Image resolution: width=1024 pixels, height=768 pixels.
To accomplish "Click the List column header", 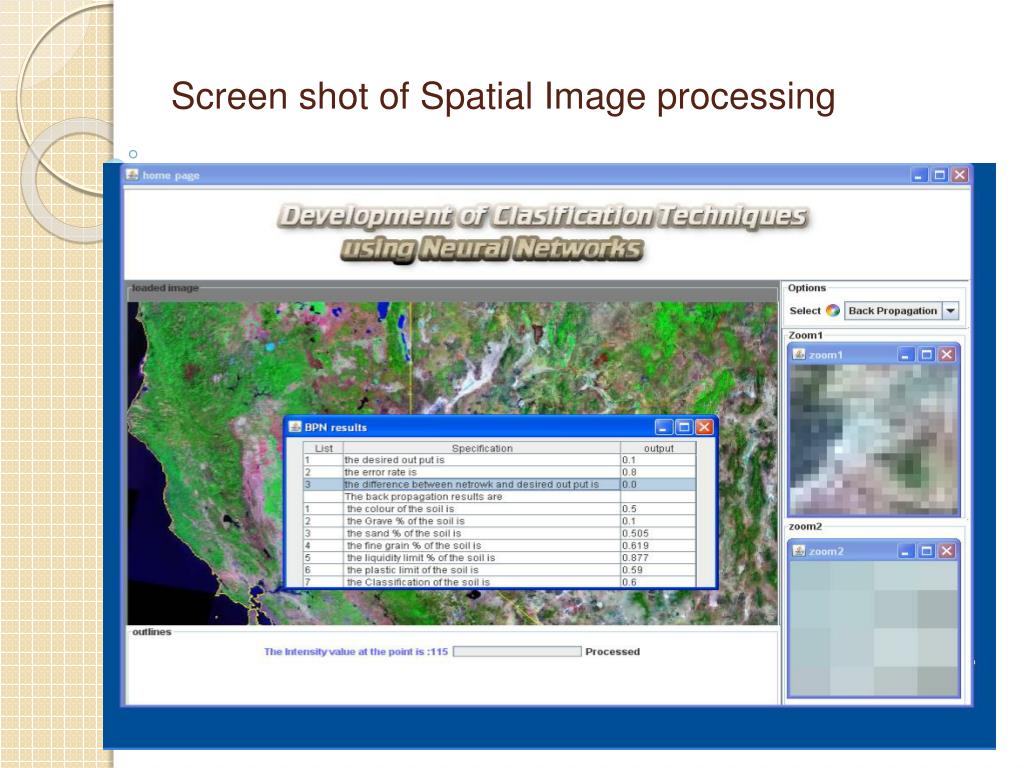I will point(323,448).
